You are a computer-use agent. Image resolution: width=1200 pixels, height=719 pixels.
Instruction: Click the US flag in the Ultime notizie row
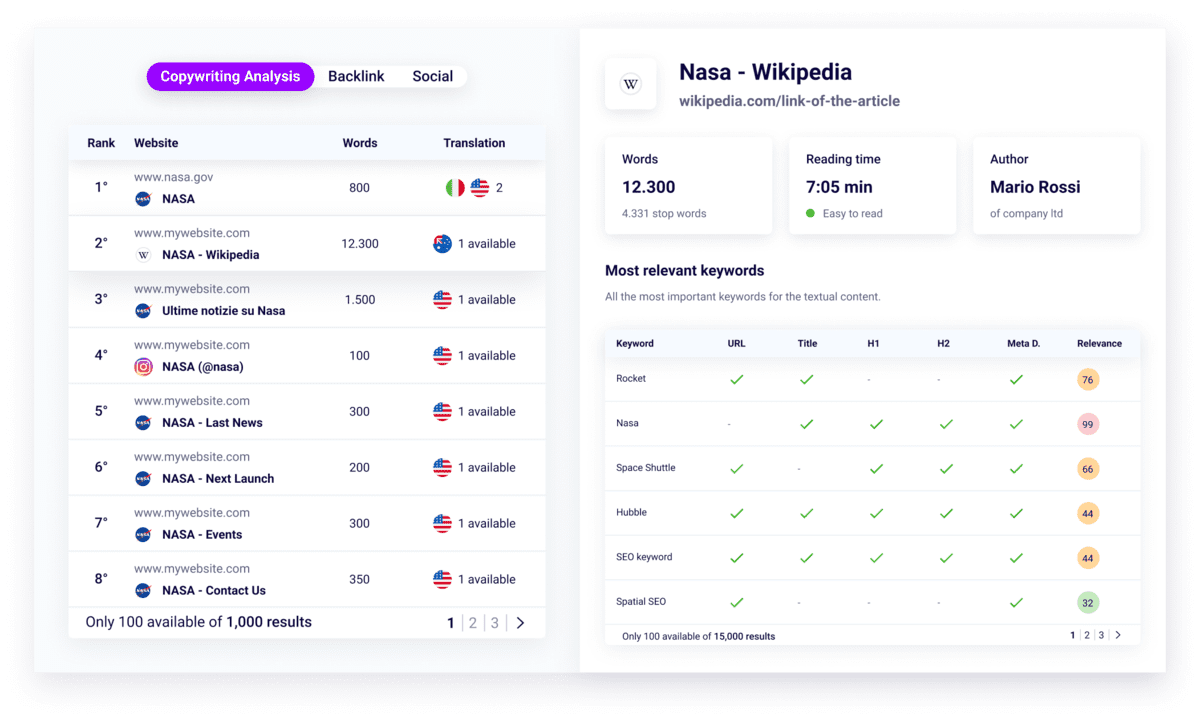point(443,299)
